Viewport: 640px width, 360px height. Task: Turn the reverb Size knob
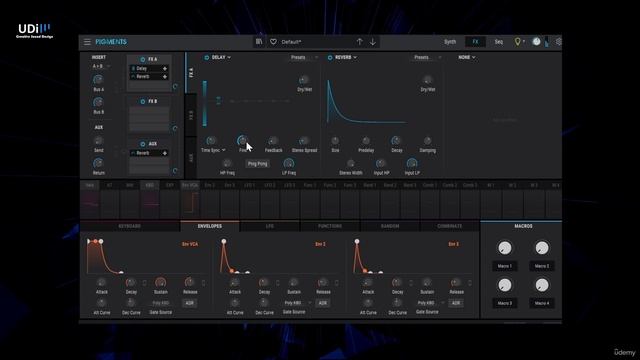(335, 141)
